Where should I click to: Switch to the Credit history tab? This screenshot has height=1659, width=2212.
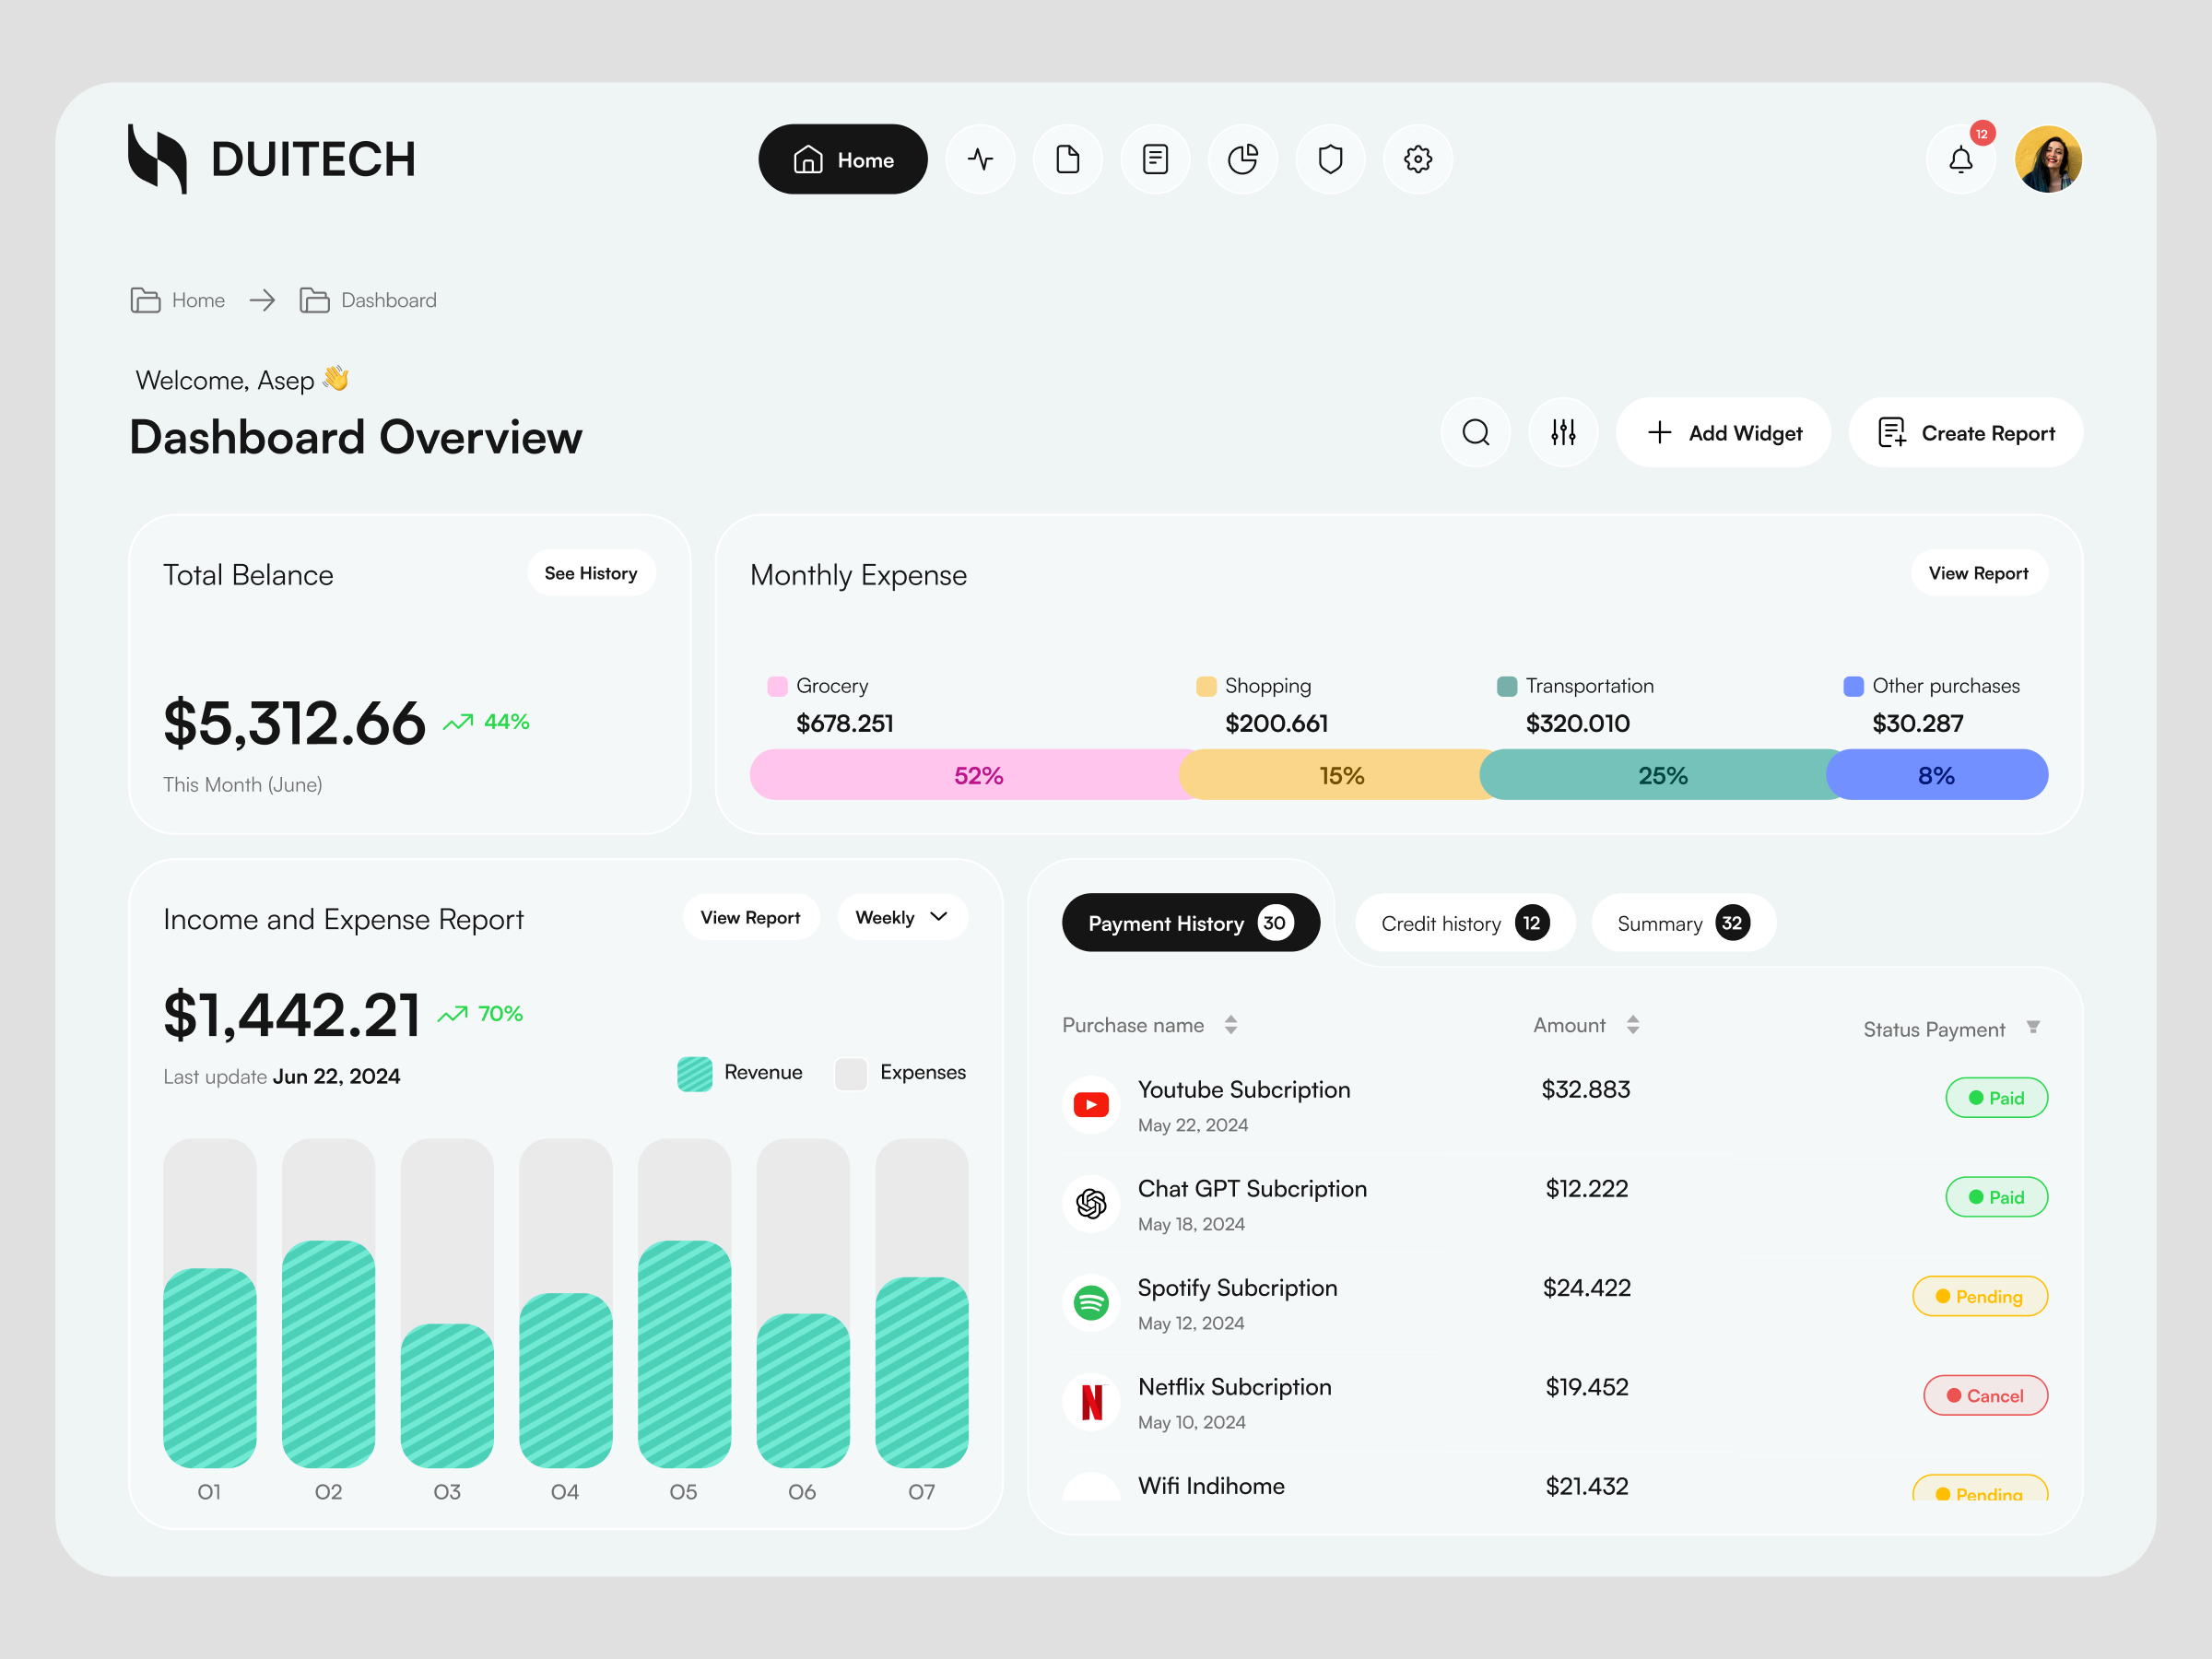tap(1464, 922)
